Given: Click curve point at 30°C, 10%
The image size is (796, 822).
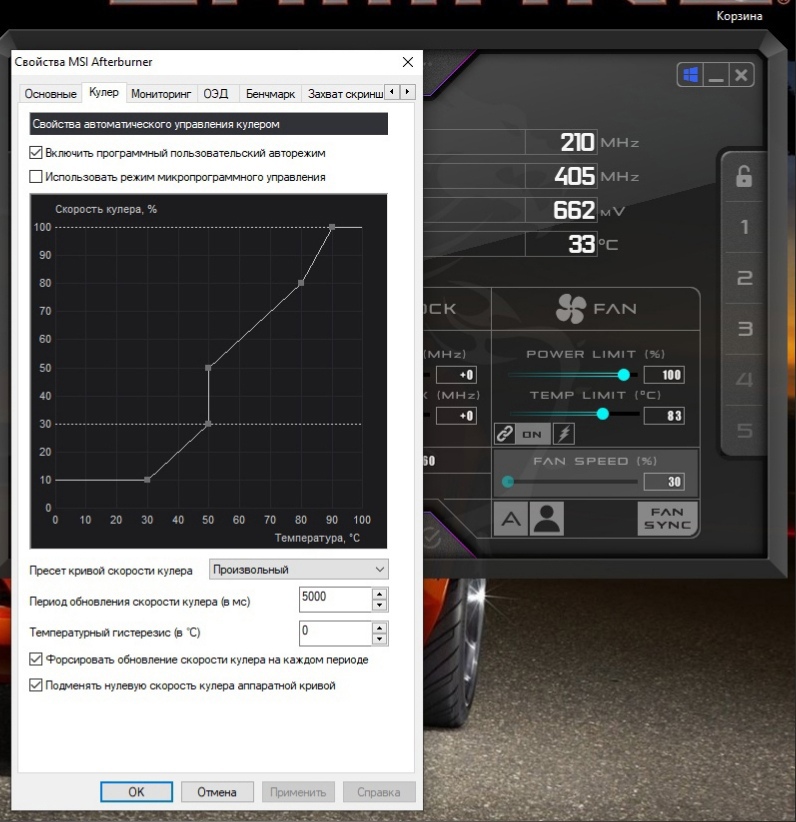Looking at the screenshot, I should 147,480.
